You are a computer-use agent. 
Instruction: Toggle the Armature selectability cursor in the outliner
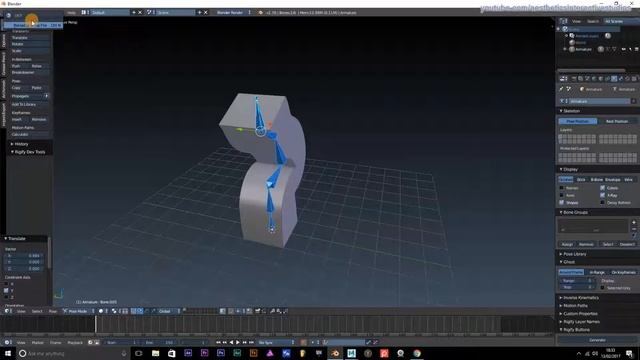(631, 49)
